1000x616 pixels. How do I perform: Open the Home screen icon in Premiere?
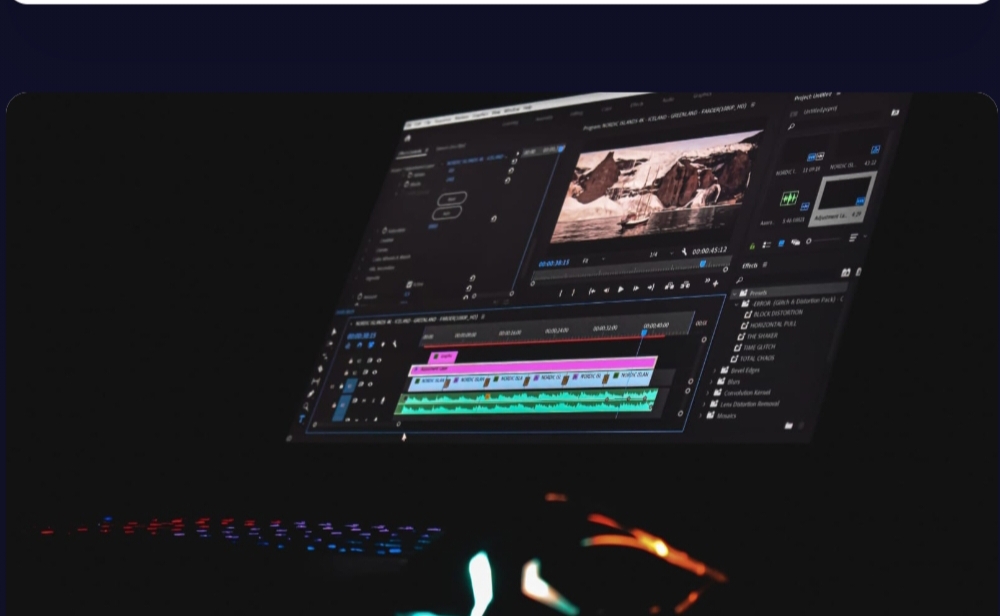click(408, 138)
